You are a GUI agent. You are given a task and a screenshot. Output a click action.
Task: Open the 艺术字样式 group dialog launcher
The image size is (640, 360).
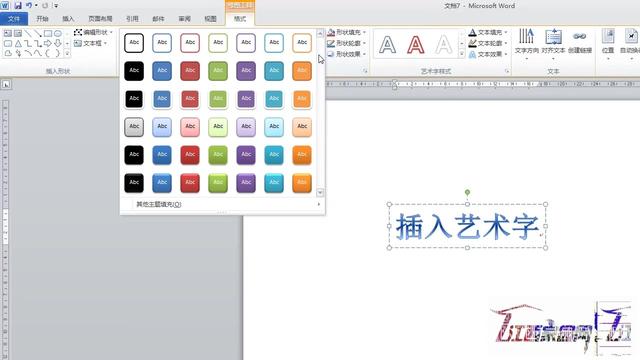507,71
